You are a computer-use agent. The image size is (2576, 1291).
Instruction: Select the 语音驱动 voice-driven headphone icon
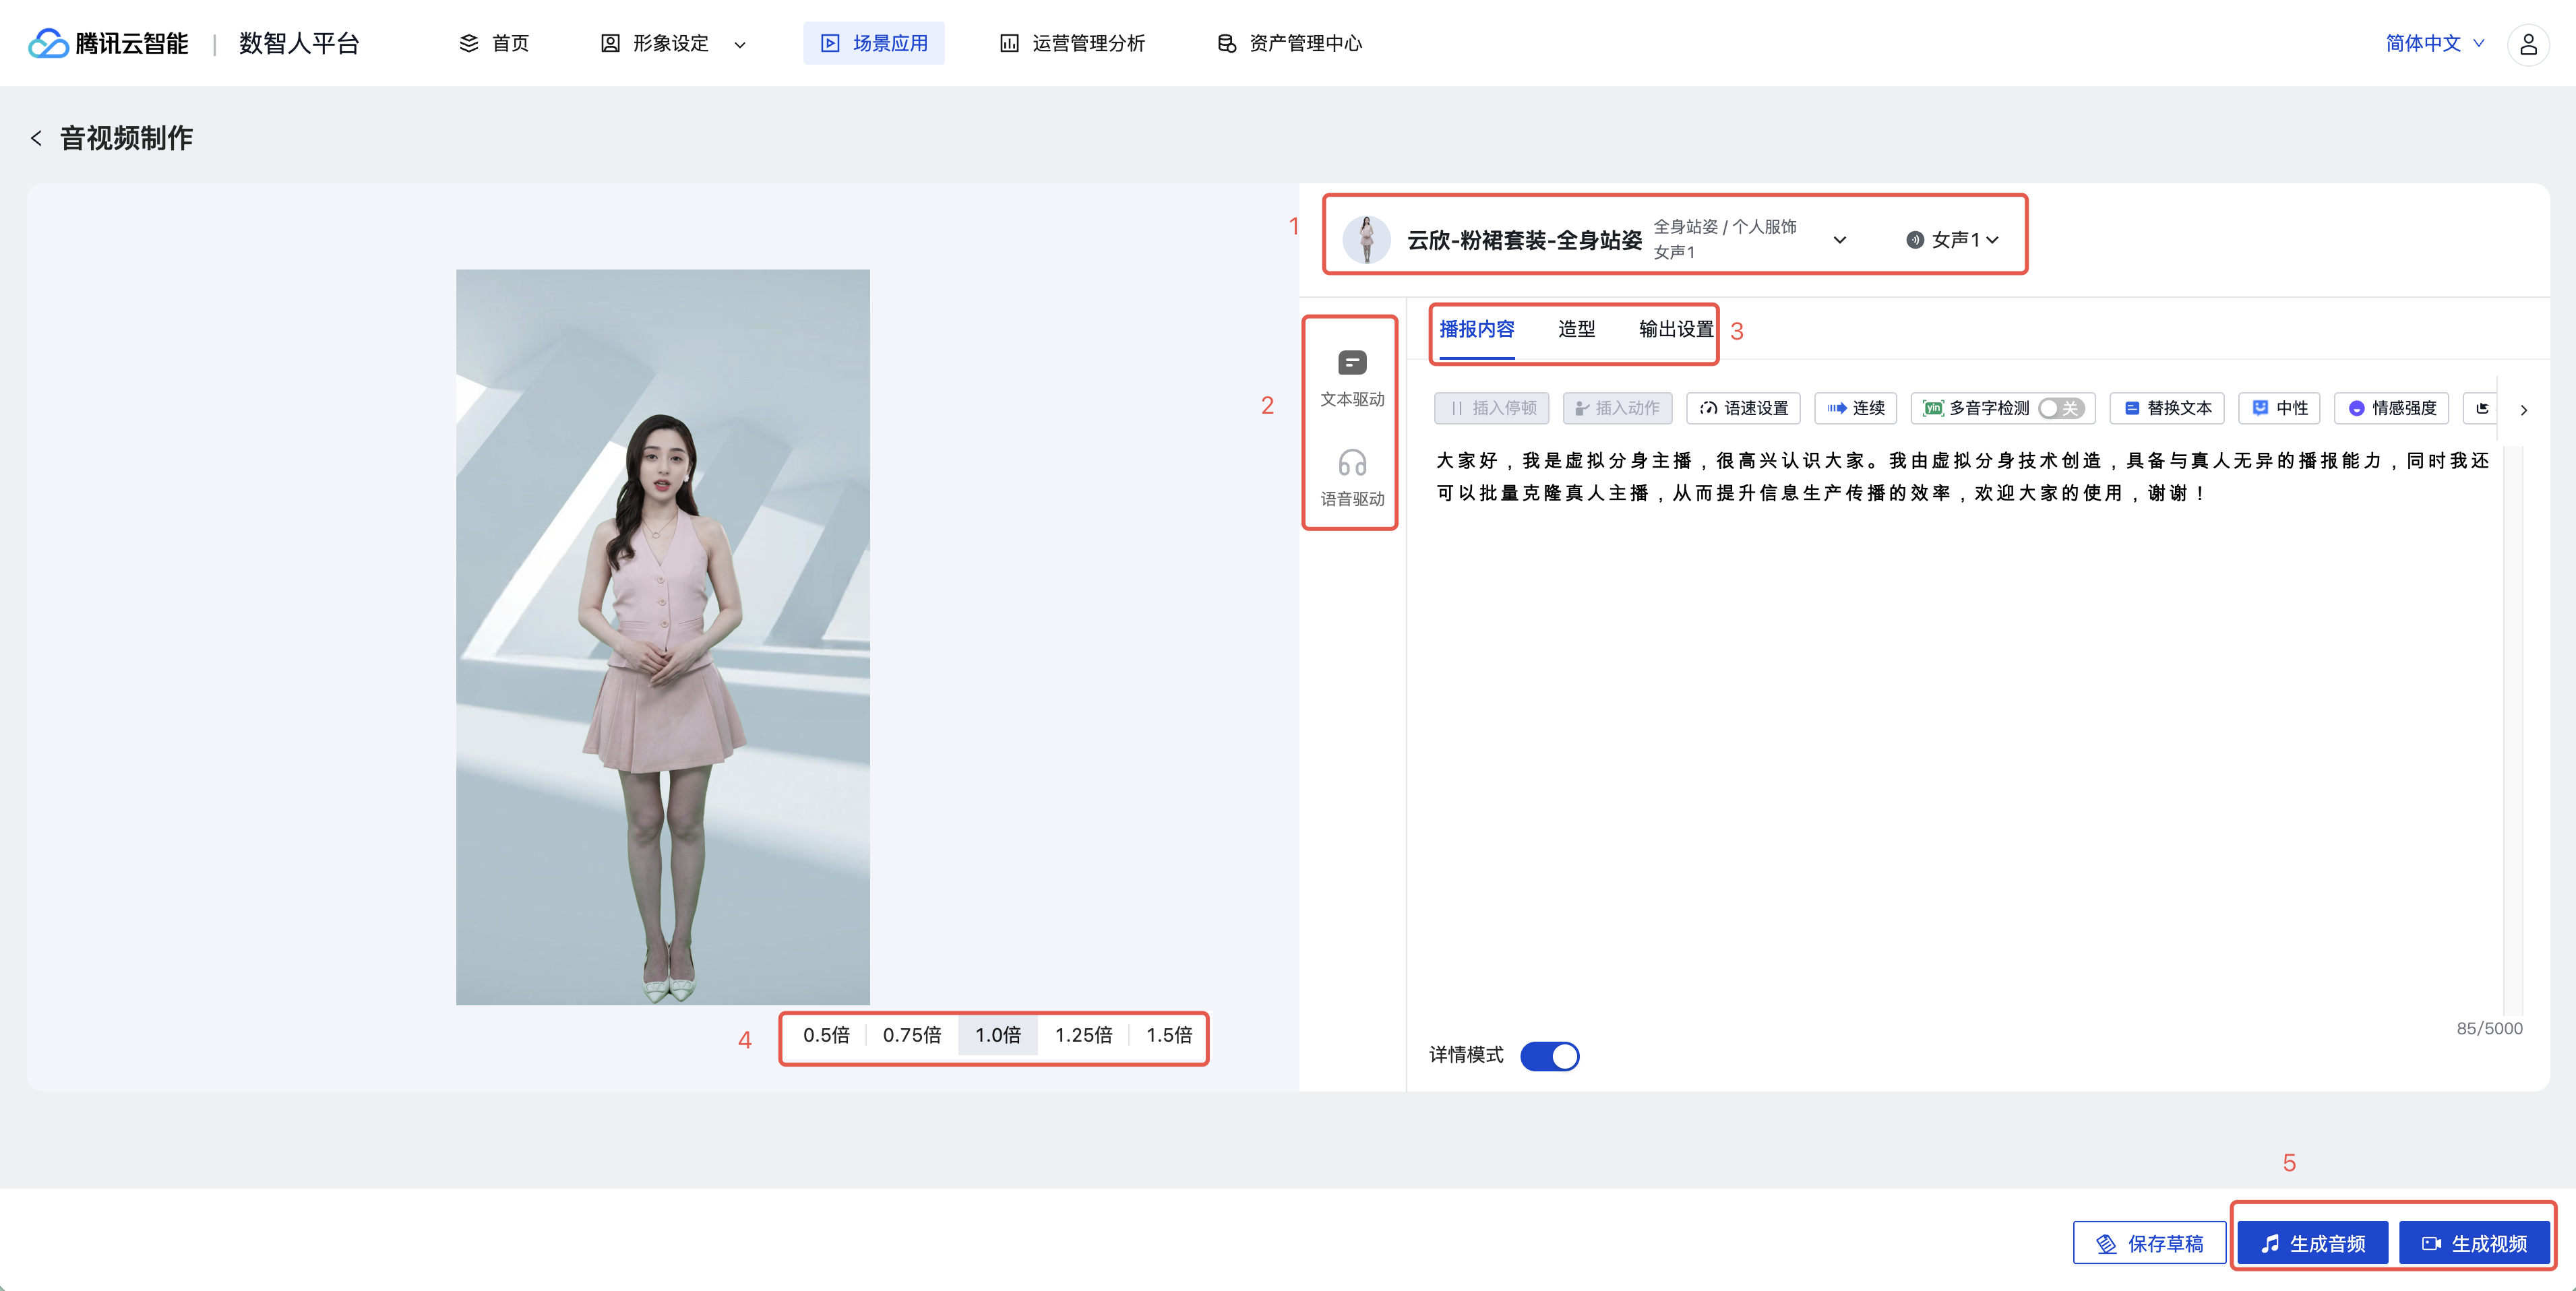[1352, 463]
